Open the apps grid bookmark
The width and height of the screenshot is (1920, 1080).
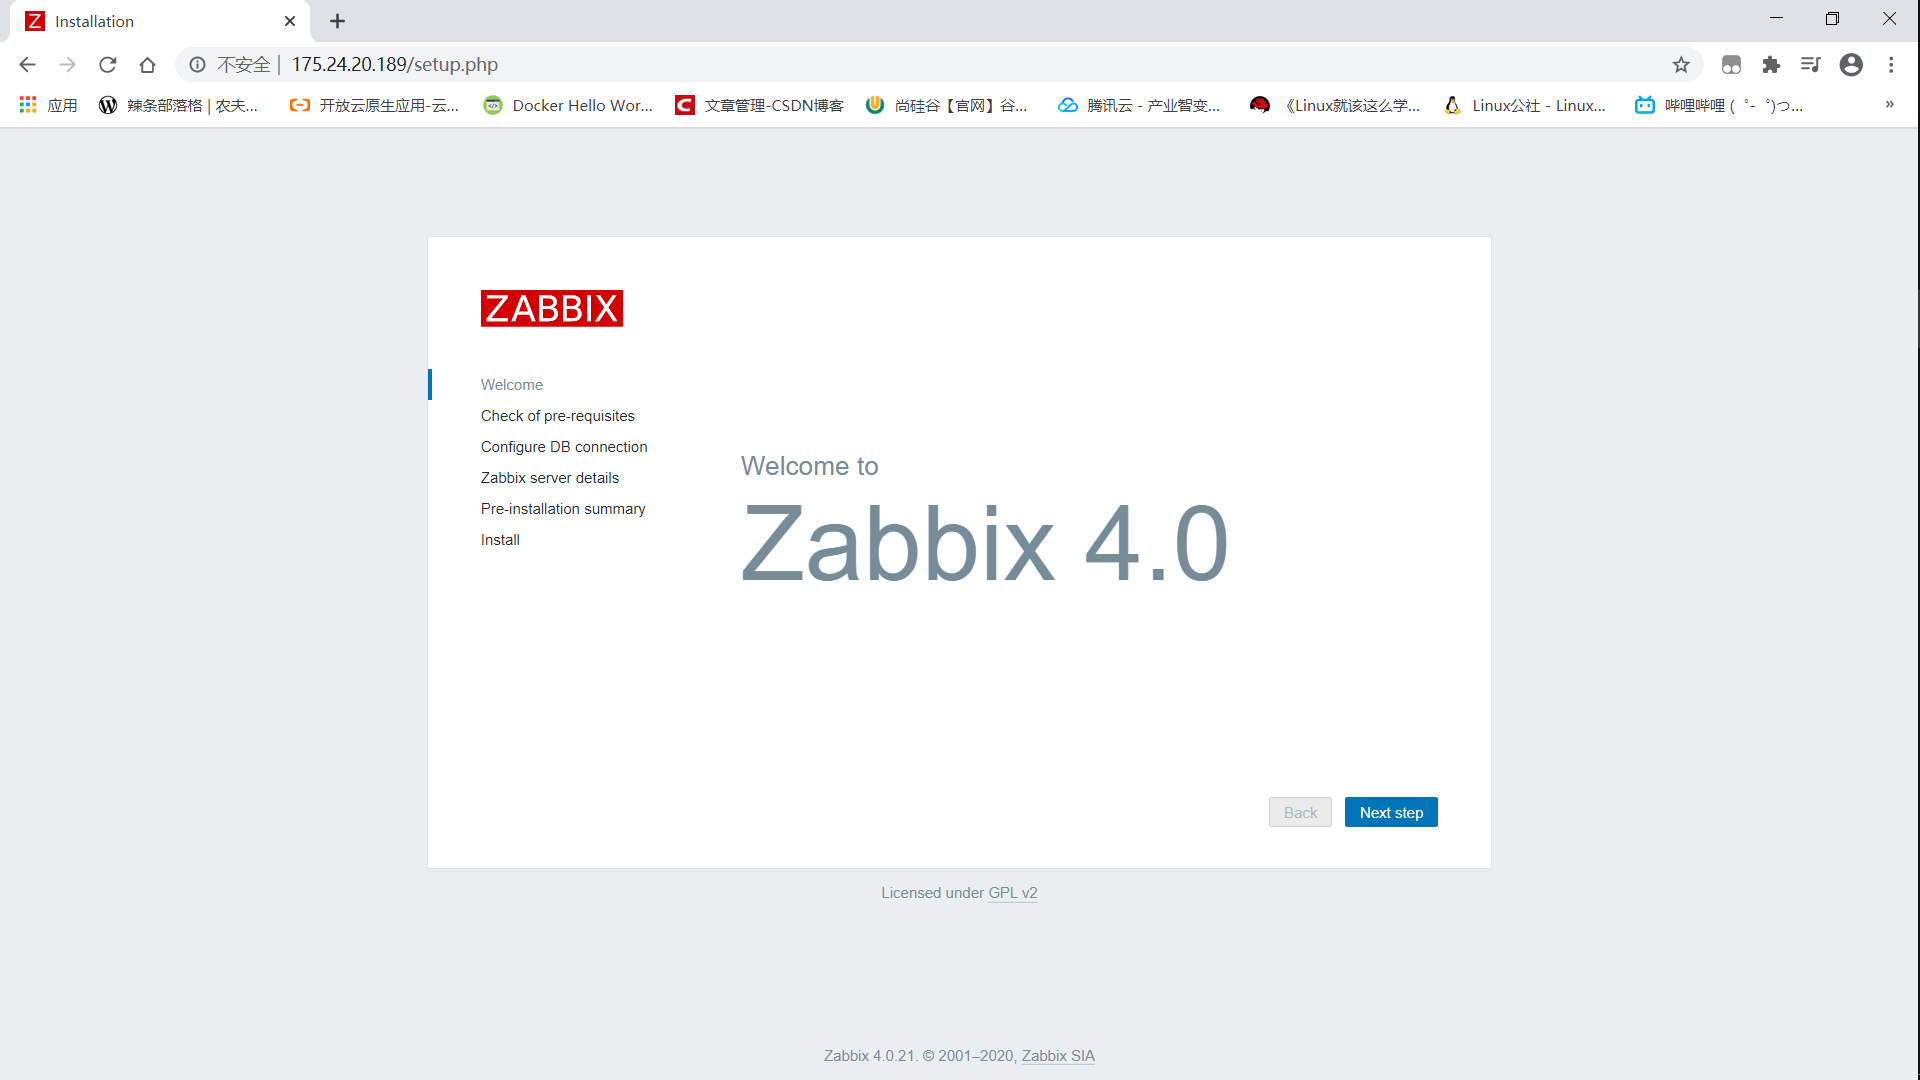(47, 105)
